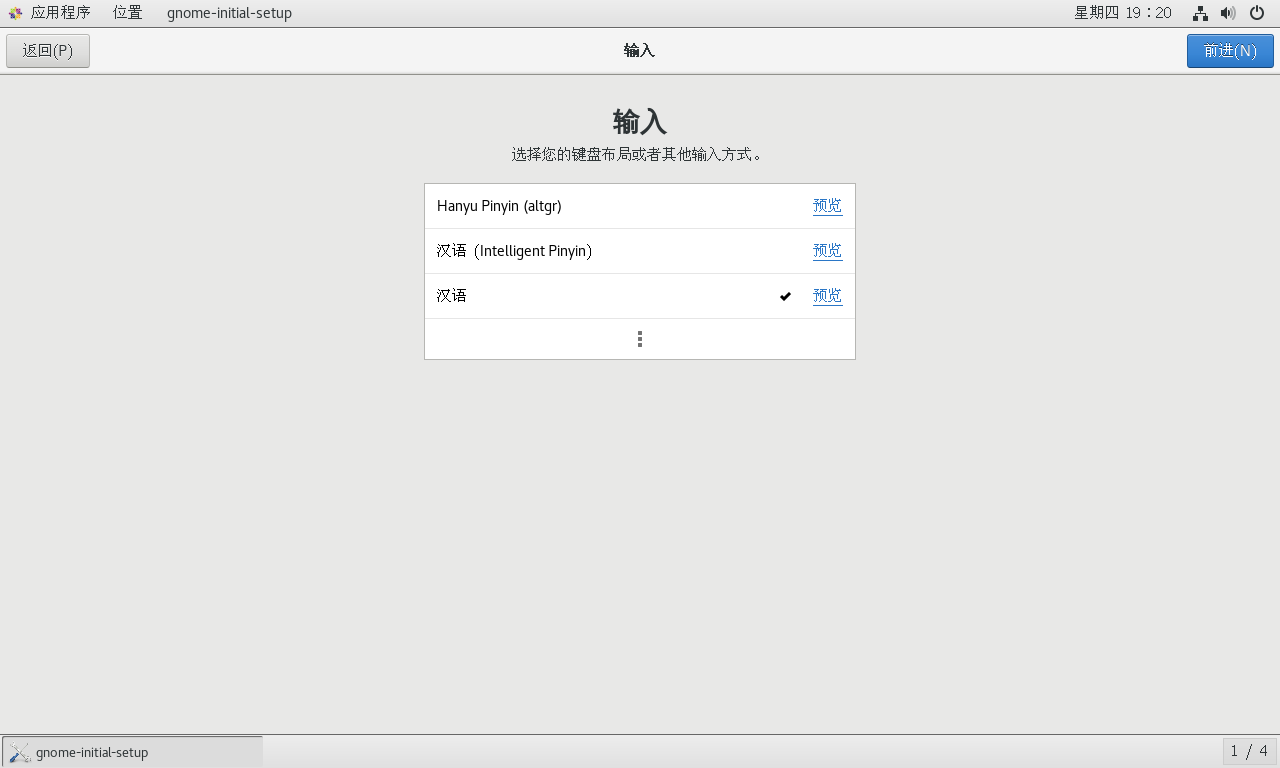Screen dimensions: 1280x768
Task: Select 汉语 (Intelligent Pinyin) input source
Action: tap(640, 251)
